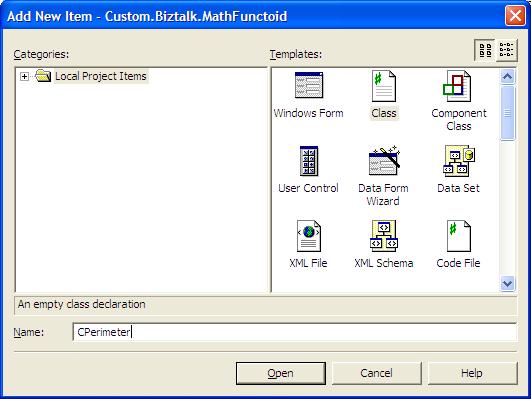Click the 'Data Form Wizard' label text
531x399 pixels.
click(x=383, y=195)
